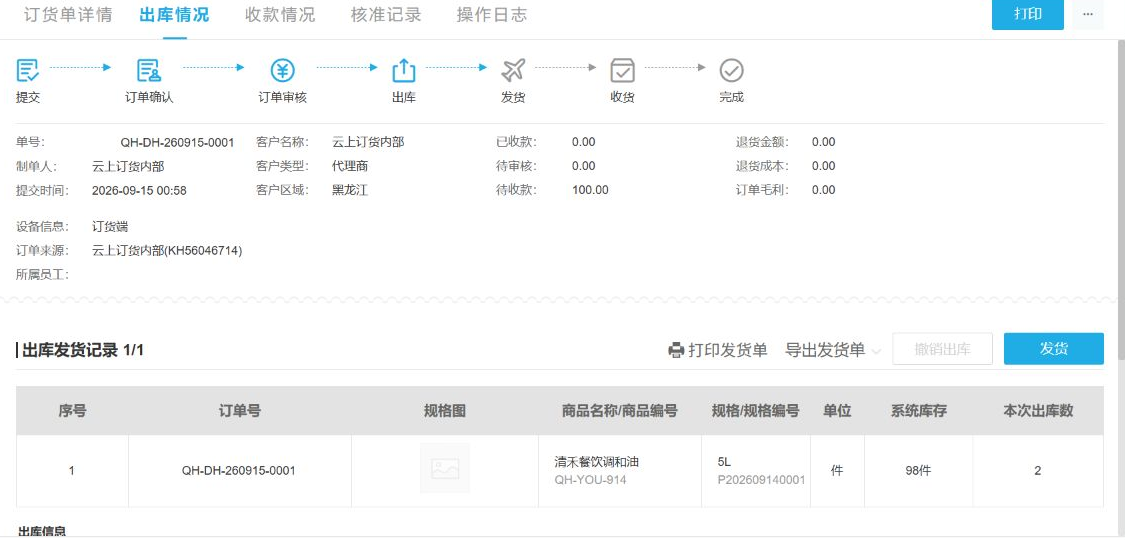The width and height of the screenshot is (1125, 540).
Task: Open the product spec image placeholder thumbnail
Action: point(445,468)
